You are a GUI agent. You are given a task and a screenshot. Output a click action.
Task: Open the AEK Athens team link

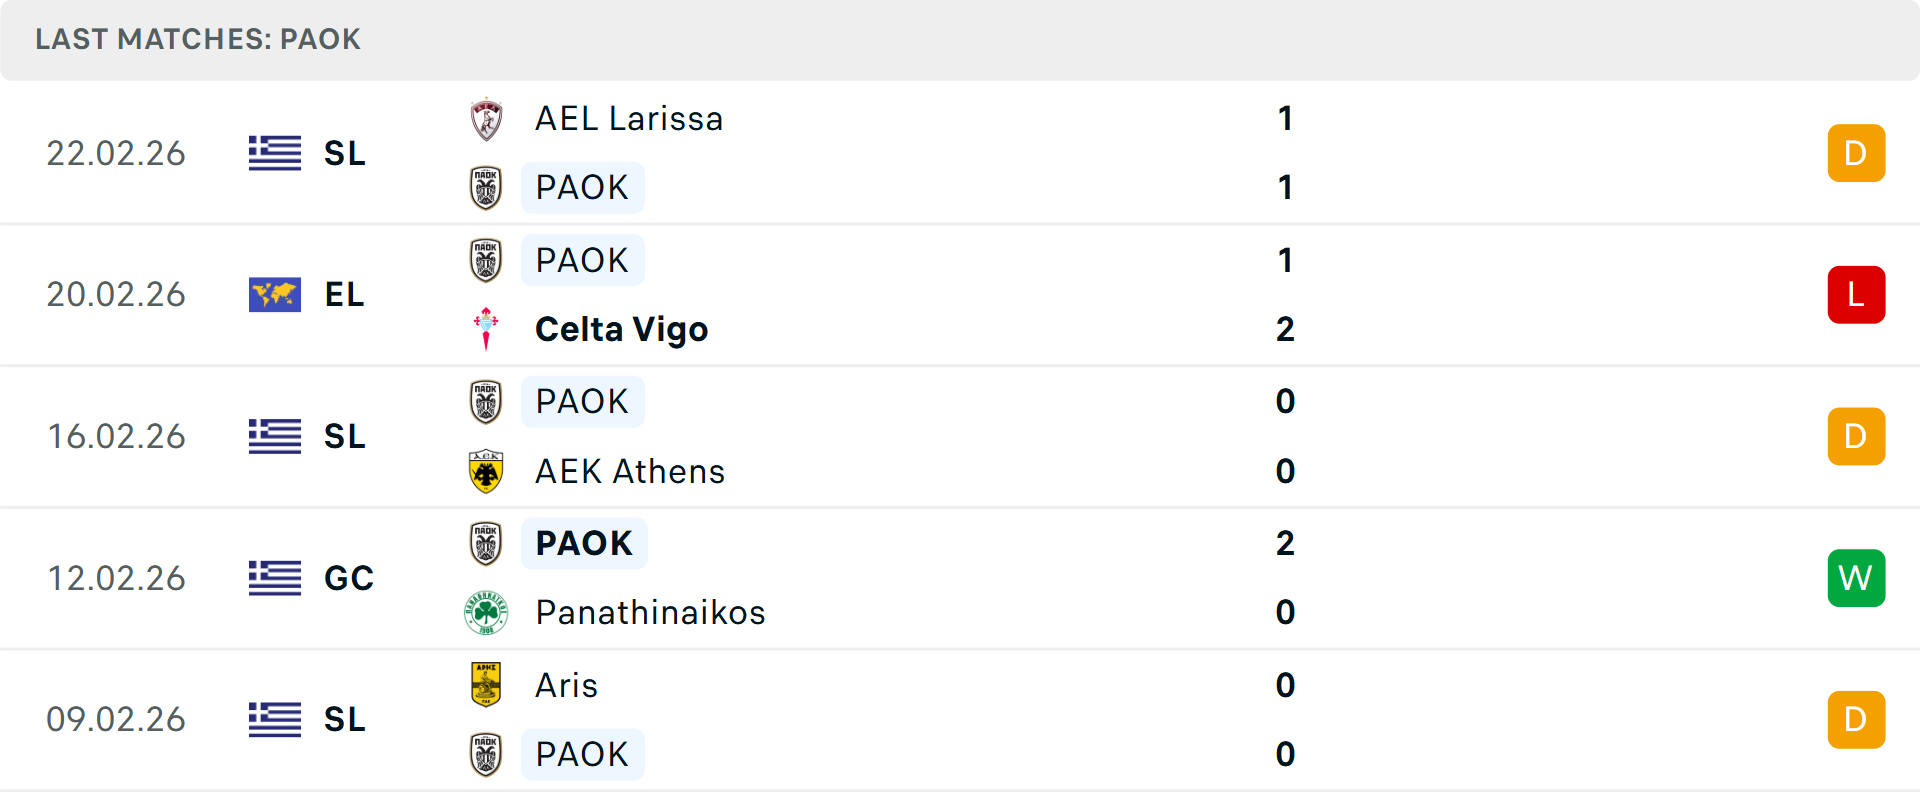[630, 471]
